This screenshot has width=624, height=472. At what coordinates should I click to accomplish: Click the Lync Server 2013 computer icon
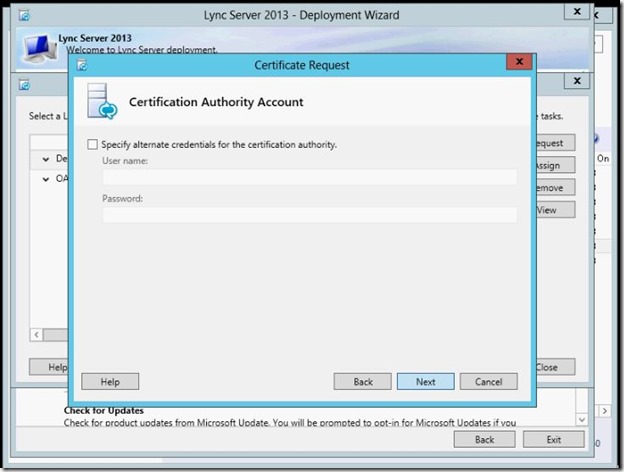point(40,49)
